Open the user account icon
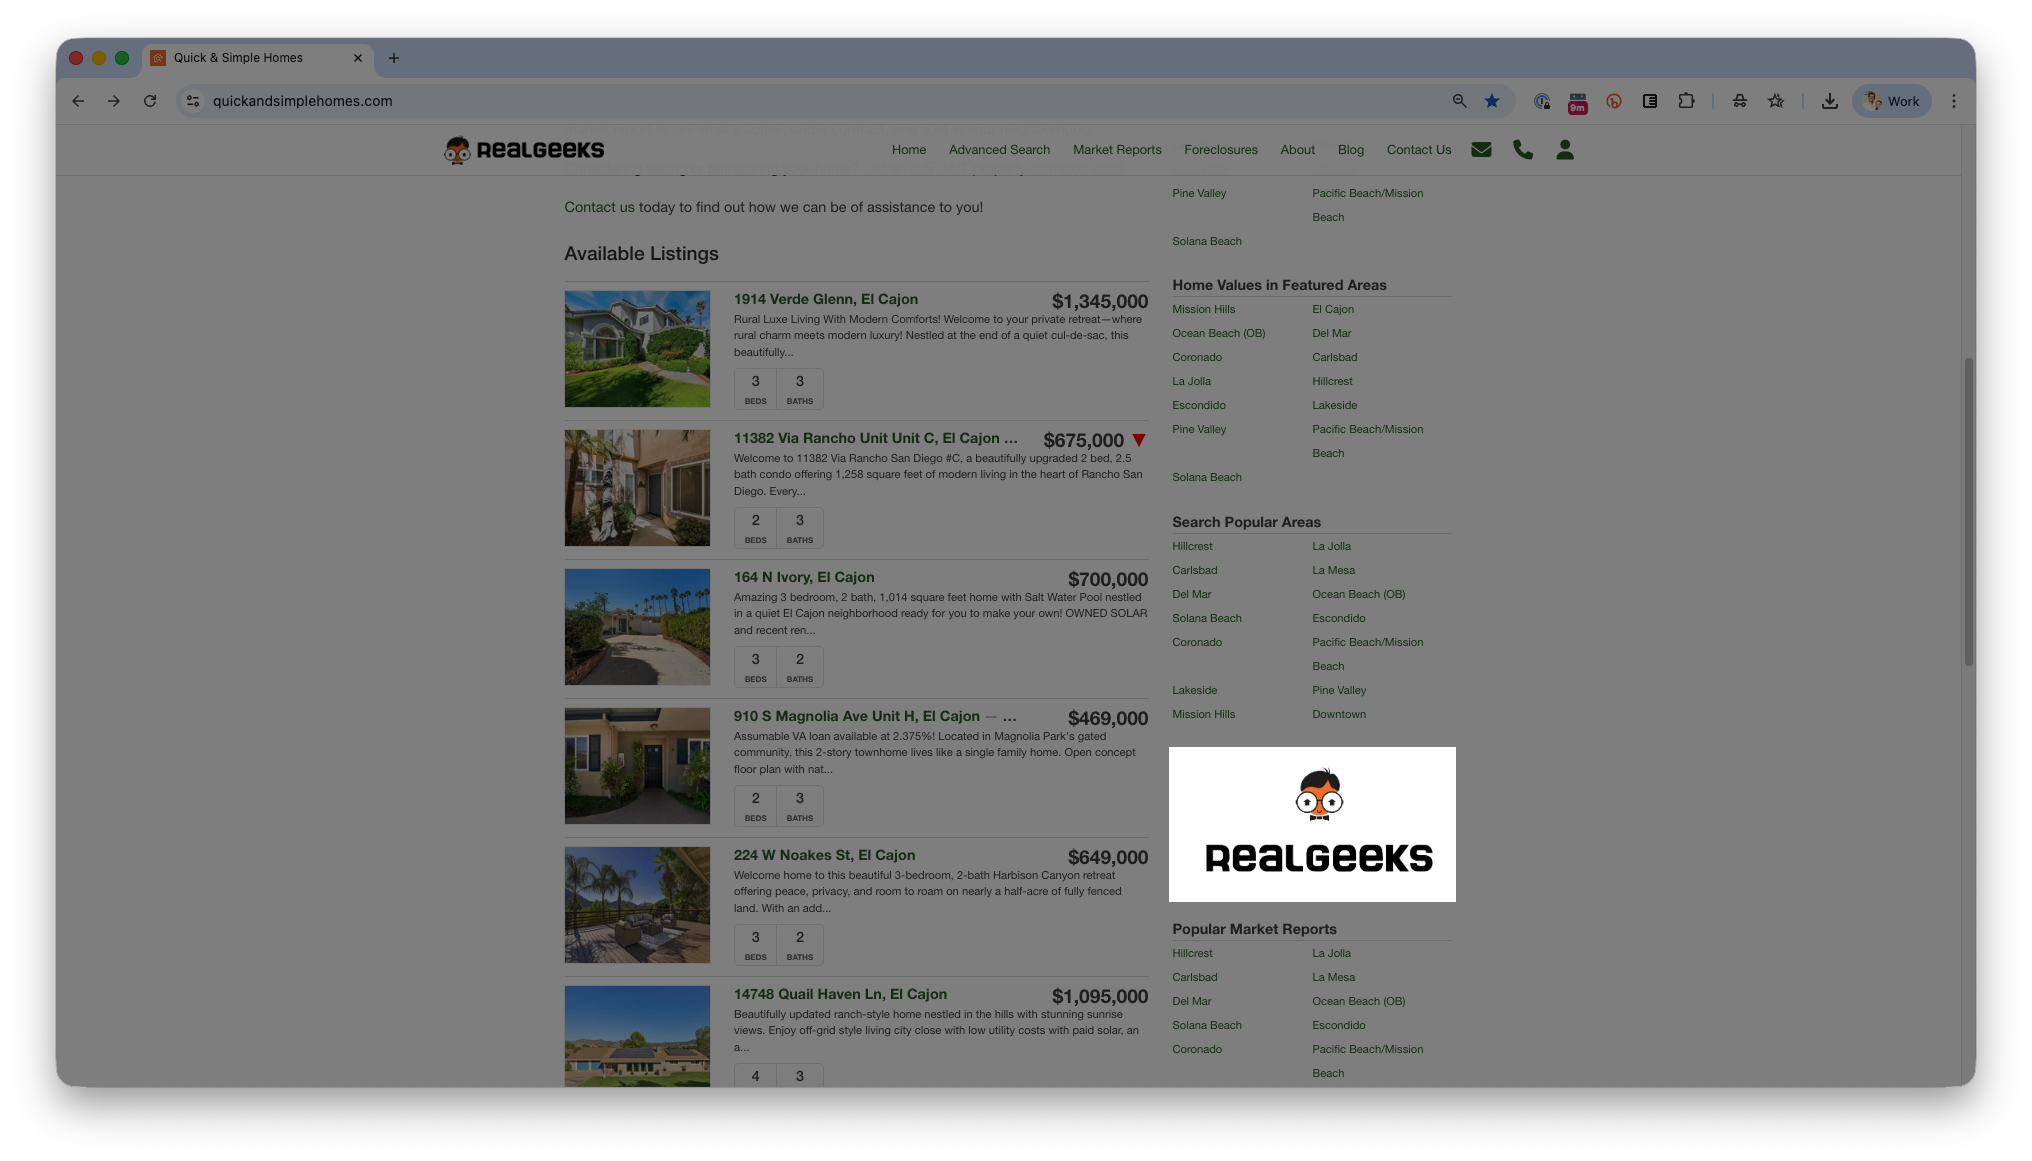 (x=1565, y=150)
